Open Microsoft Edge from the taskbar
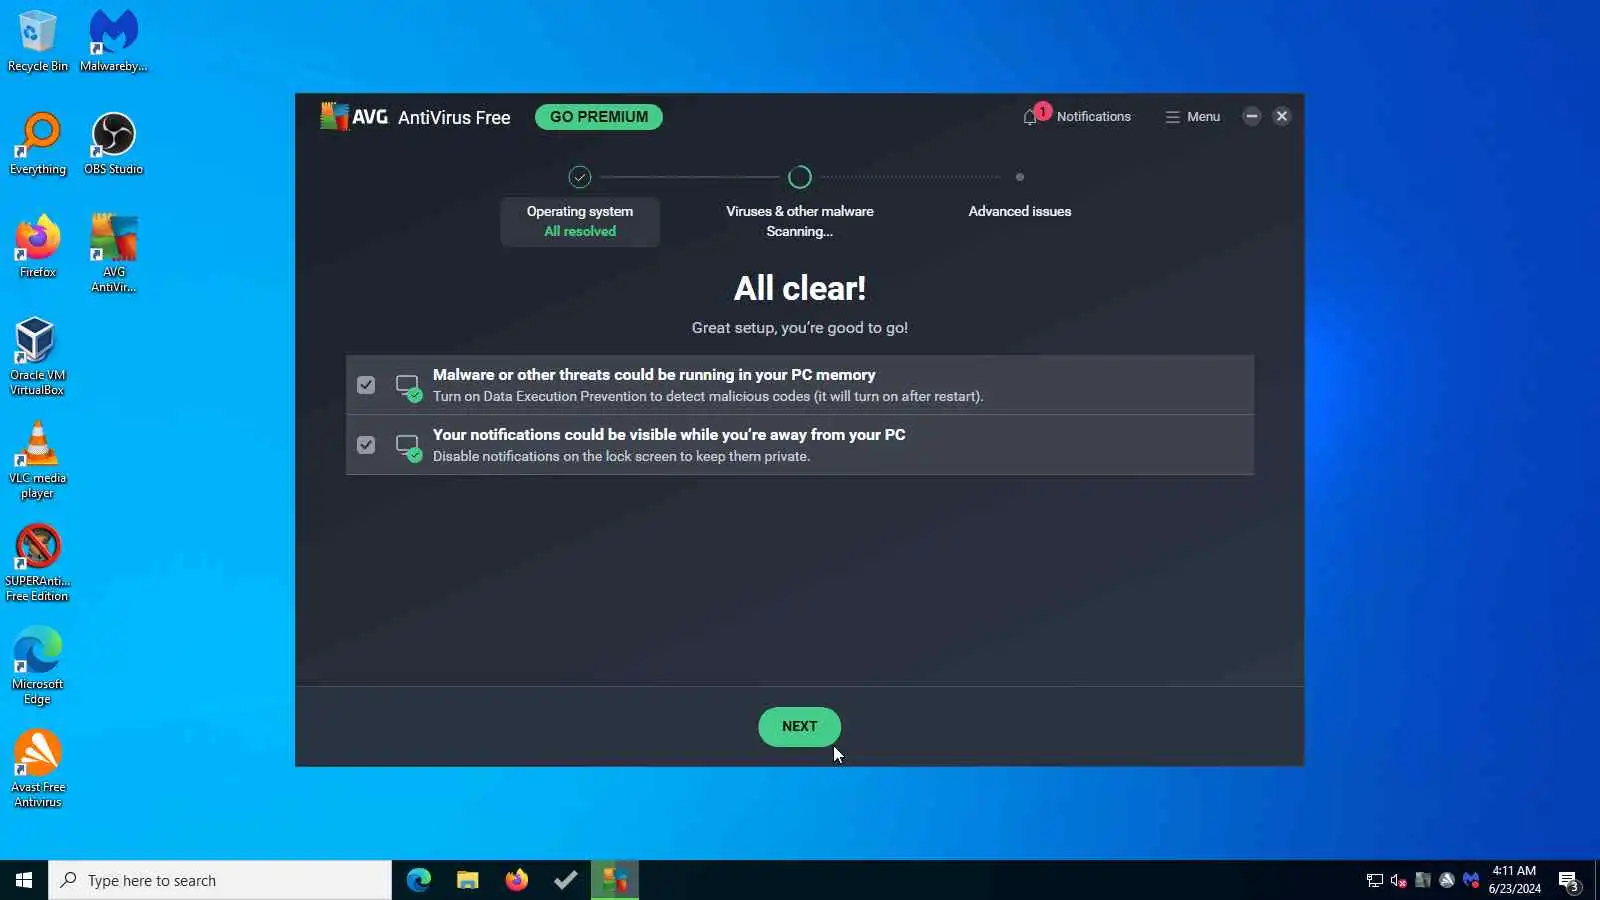 click(418, 880)
